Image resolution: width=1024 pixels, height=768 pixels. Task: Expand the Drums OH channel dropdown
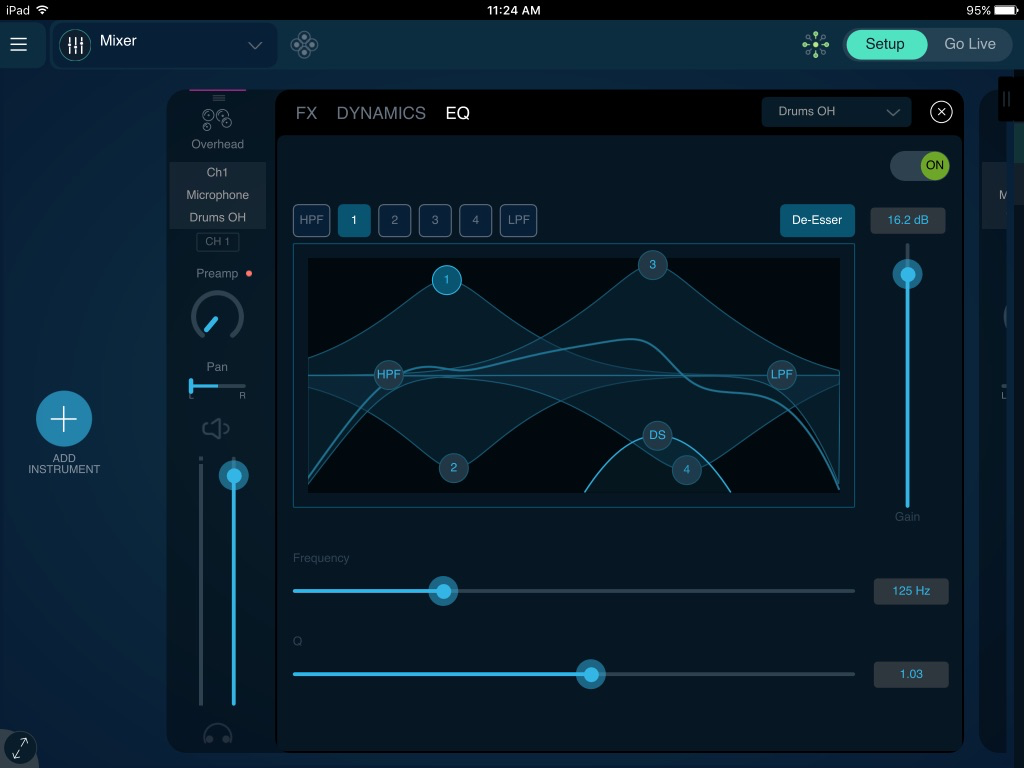(836, 112)
